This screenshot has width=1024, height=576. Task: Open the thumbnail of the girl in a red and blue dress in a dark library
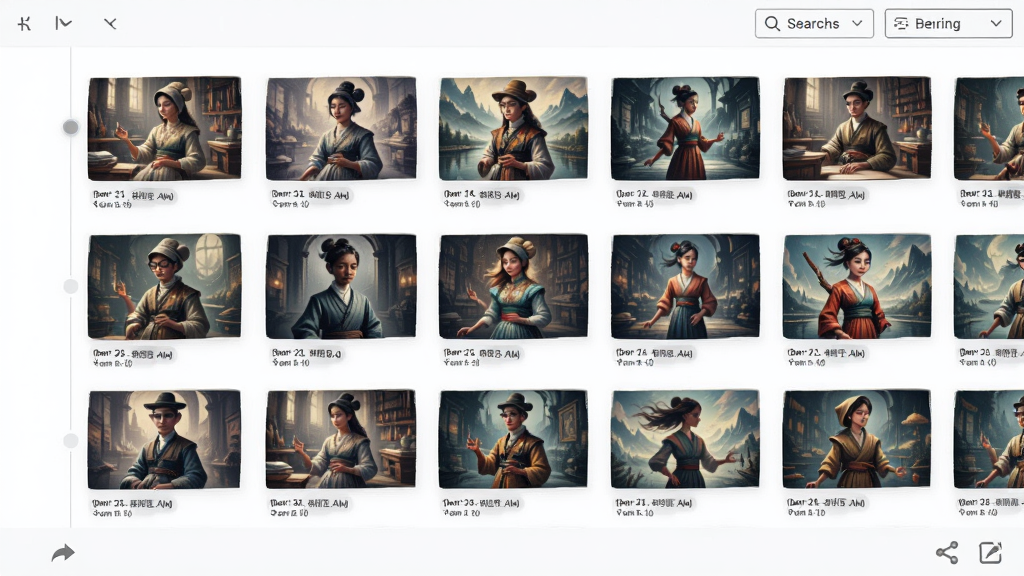(685, 286)
